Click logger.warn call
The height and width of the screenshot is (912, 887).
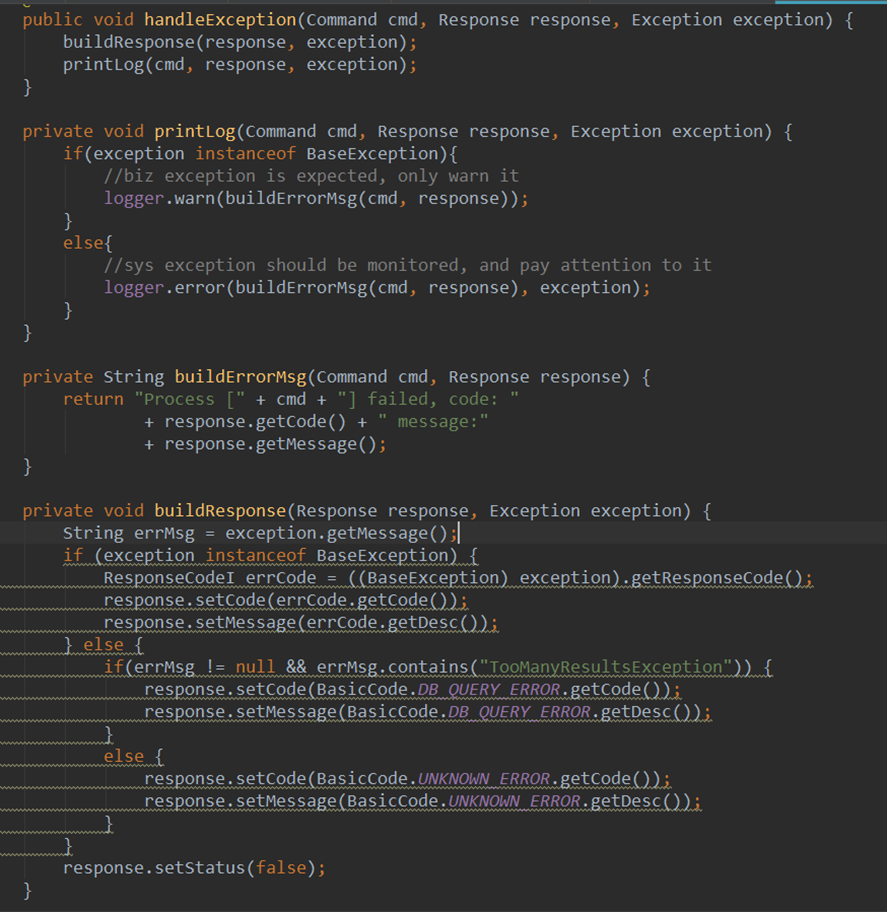(316, 198)
